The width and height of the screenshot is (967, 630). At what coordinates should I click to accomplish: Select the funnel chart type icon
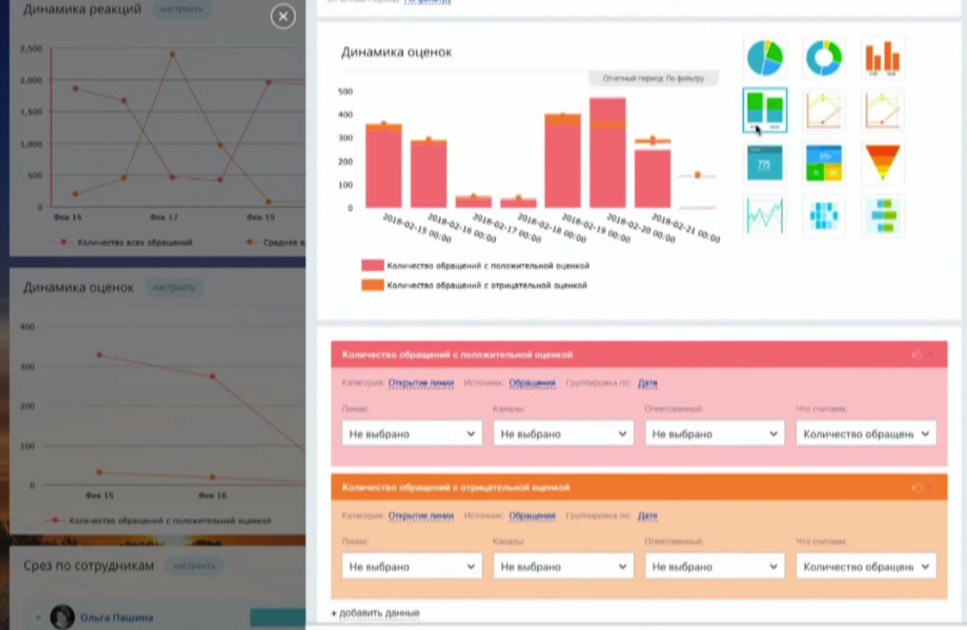point(882,162)
